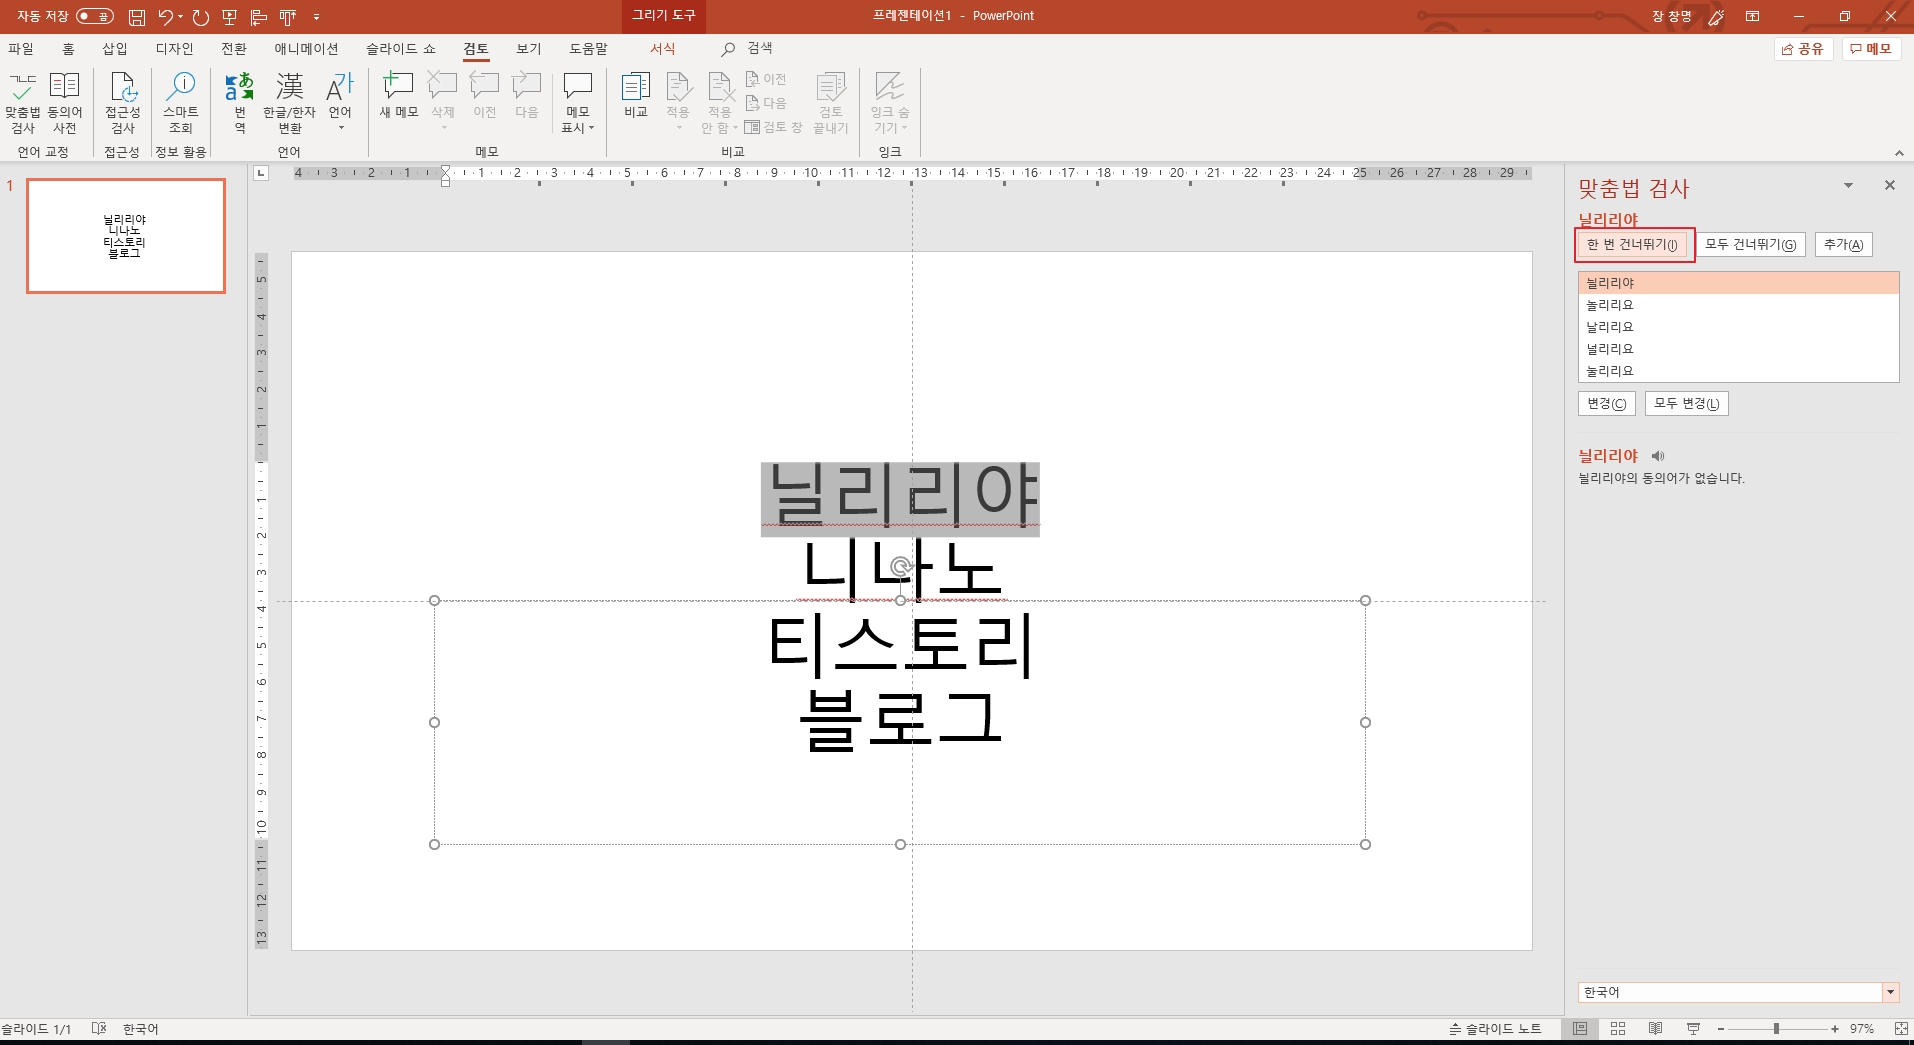Start Slide Show from status bar icon
This screenshot has width=1914, height=1045.
[1693, 1028]
